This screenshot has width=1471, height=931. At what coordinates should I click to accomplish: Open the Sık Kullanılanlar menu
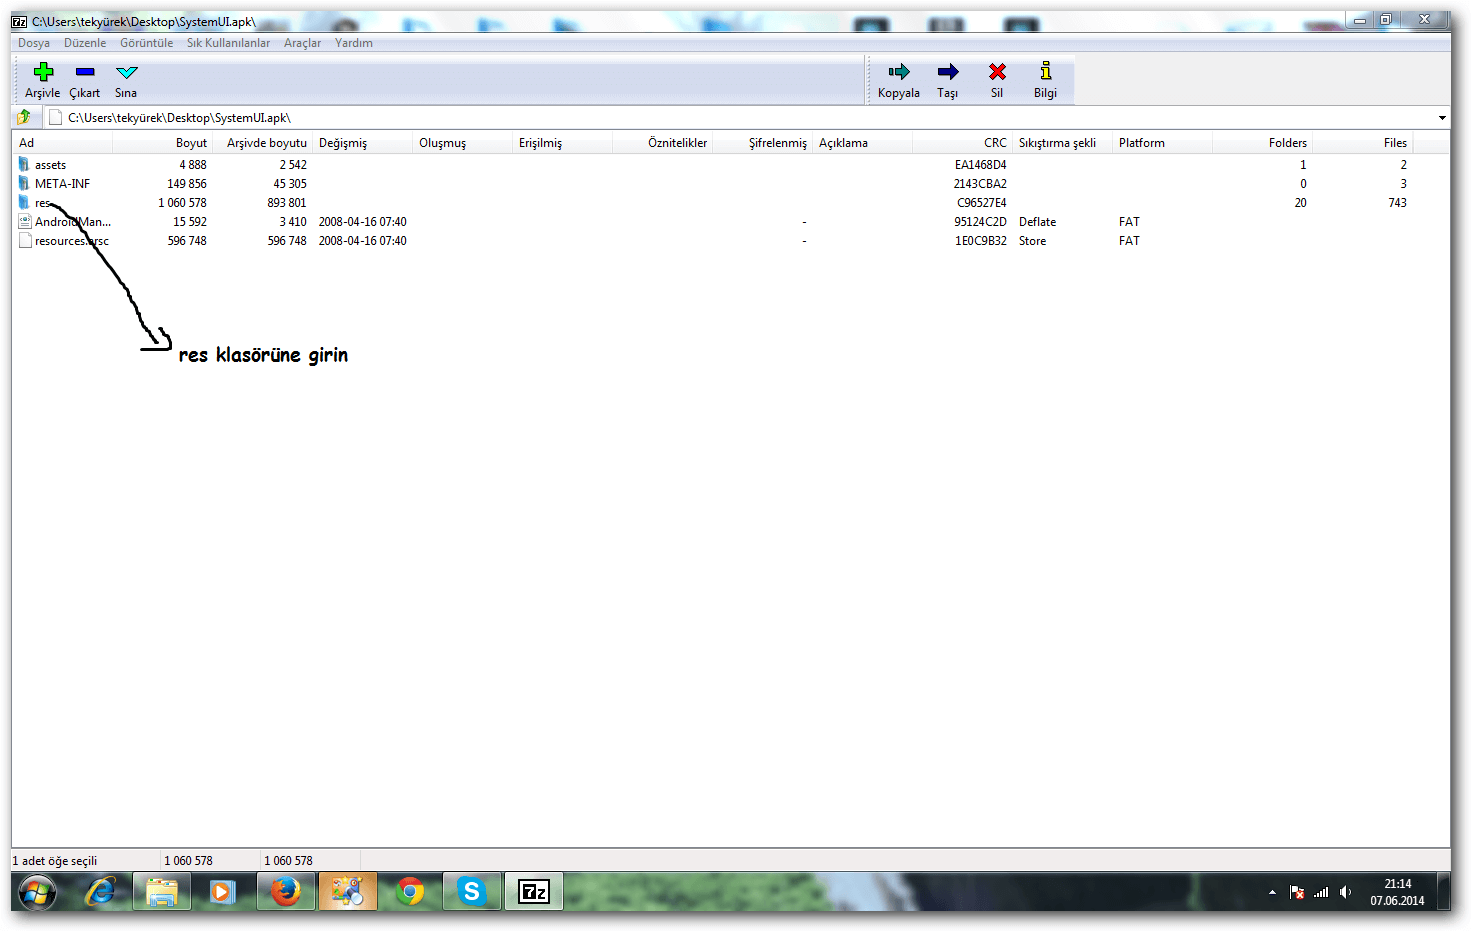click(228, 43)
